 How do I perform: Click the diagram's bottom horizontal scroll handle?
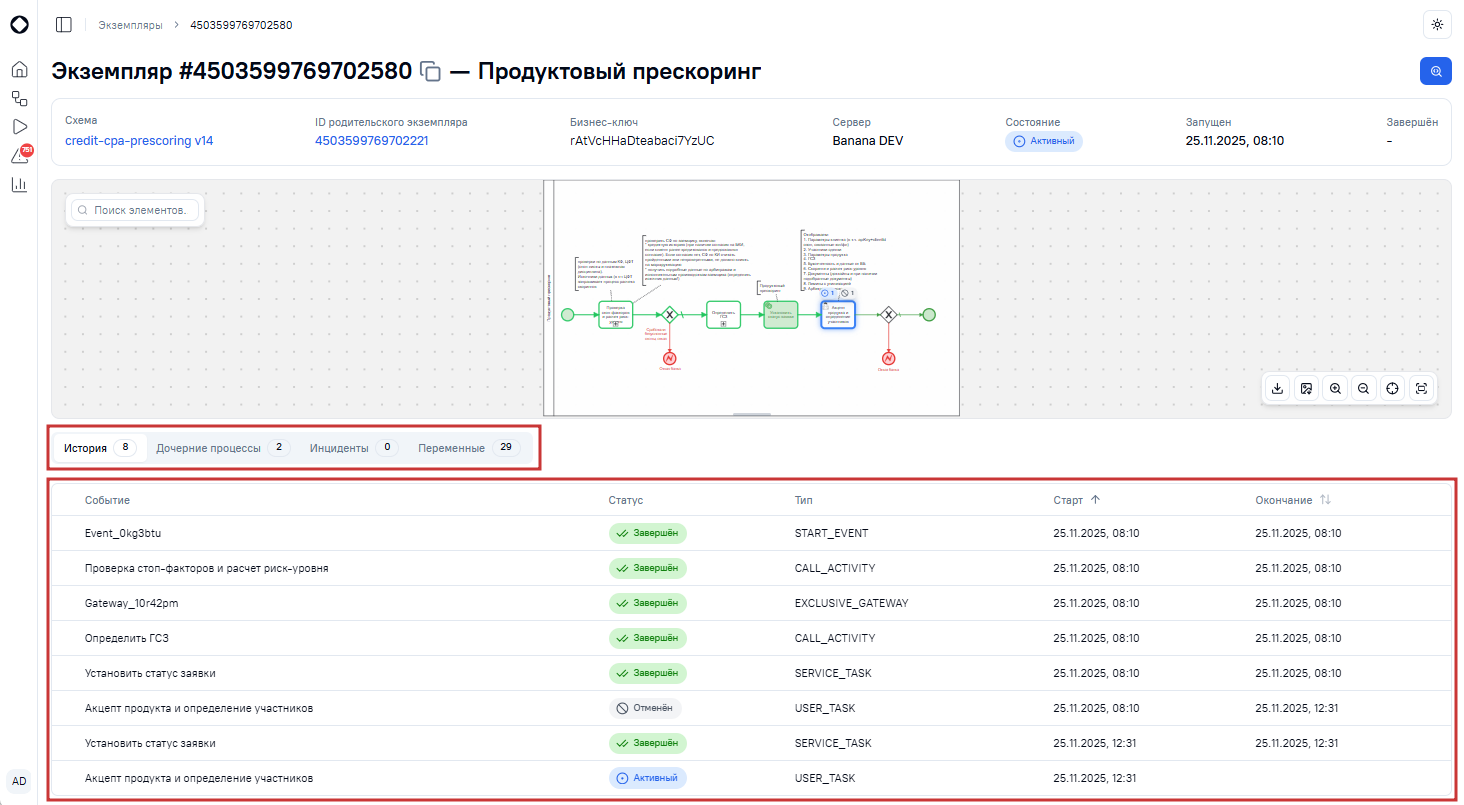(x=752, y=413)
